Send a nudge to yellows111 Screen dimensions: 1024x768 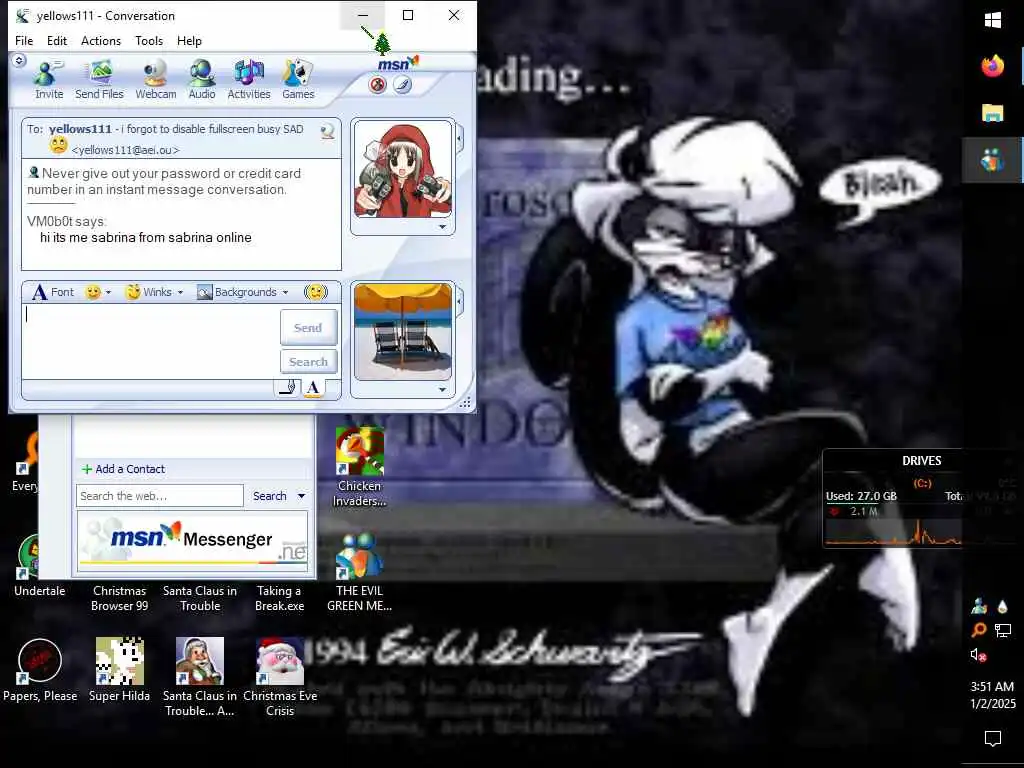[x=315, y=292]
